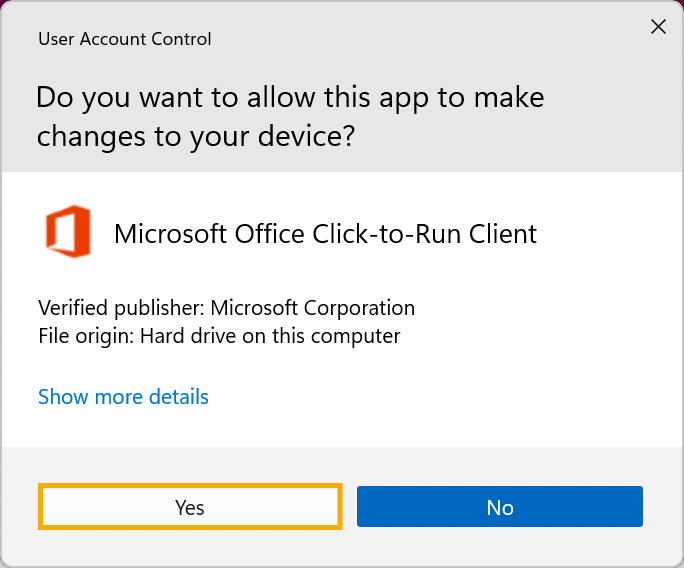
Task: Click Yes to allow the app
Action: pyautogui.click(x=190, y=507)
